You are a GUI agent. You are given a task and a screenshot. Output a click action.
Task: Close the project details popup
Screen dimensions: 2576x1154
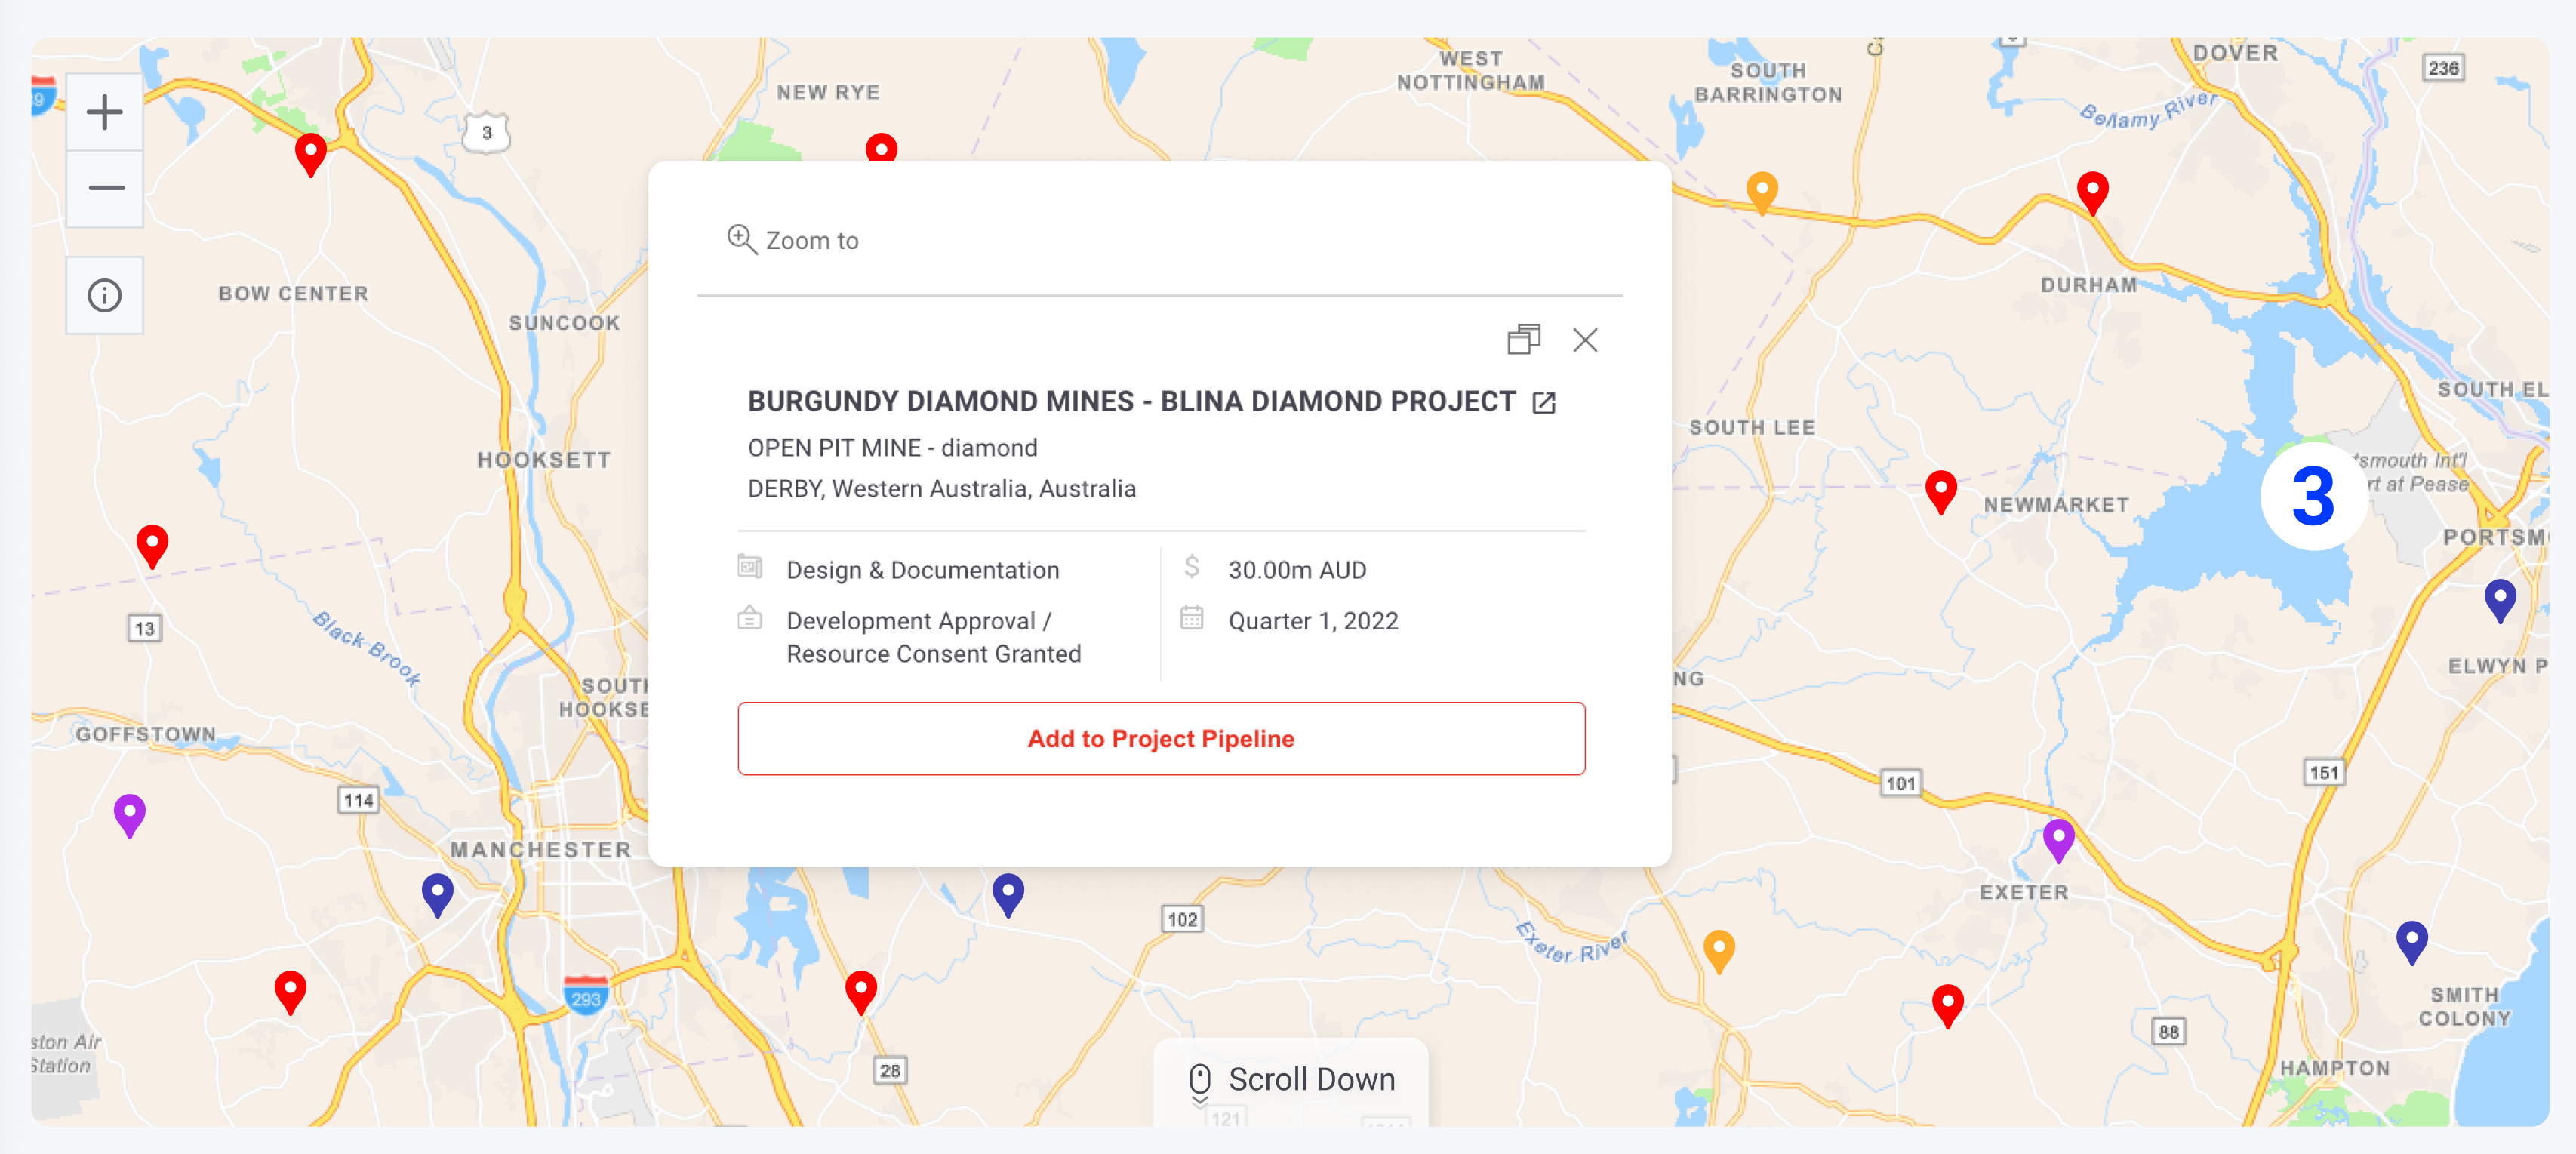1585,340
